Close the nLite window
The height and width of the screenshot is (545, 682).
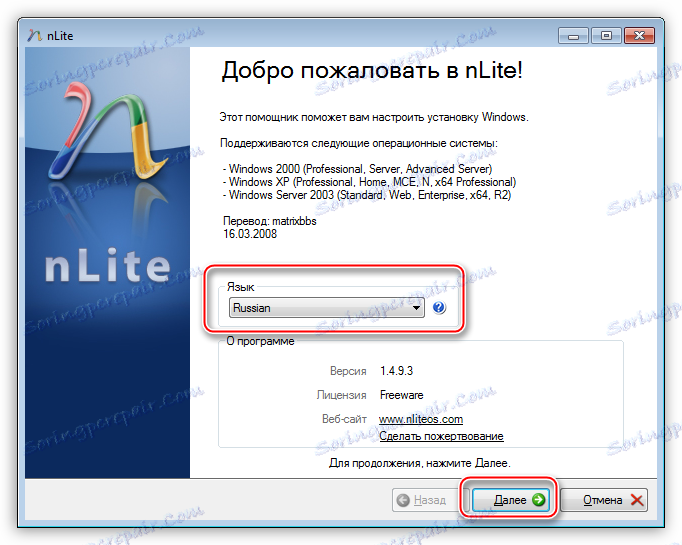tap(639, 36)
